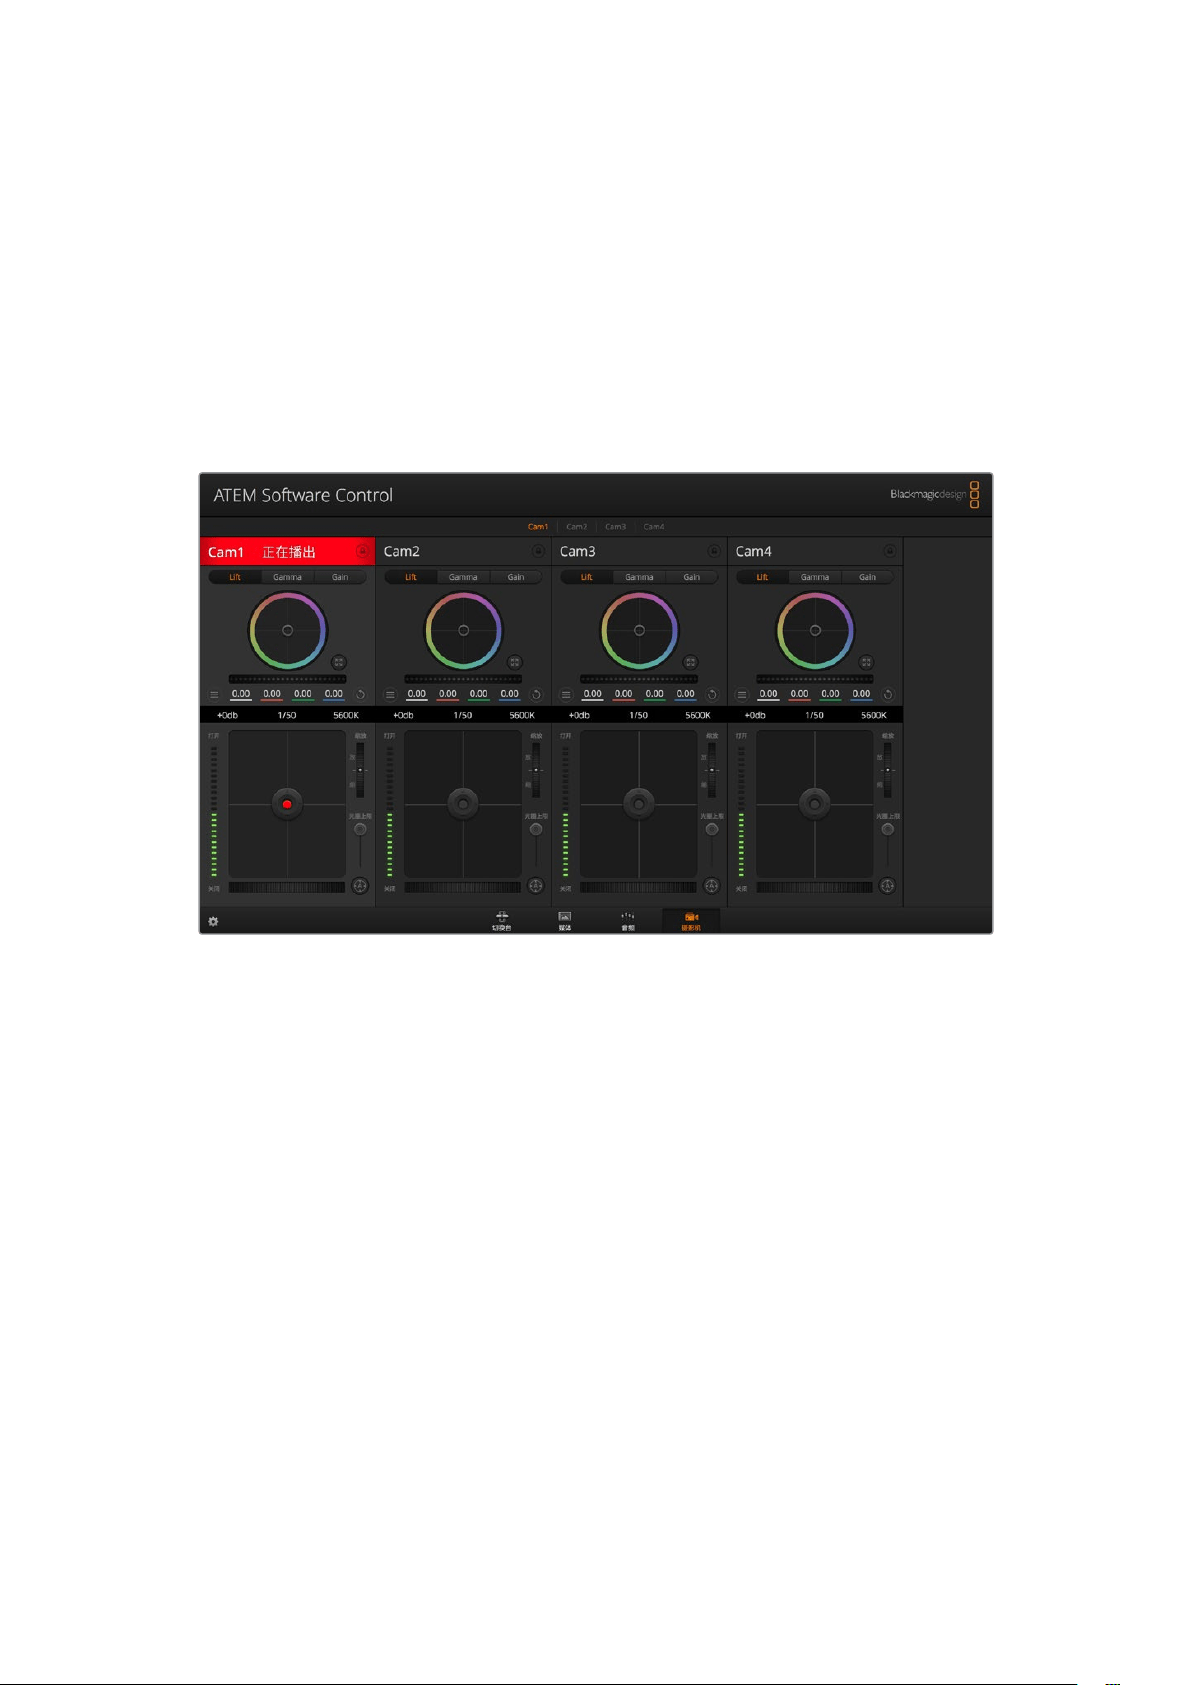
Task: Switch to the 摄影机 camera page
Action: click(x=691, y=921)
